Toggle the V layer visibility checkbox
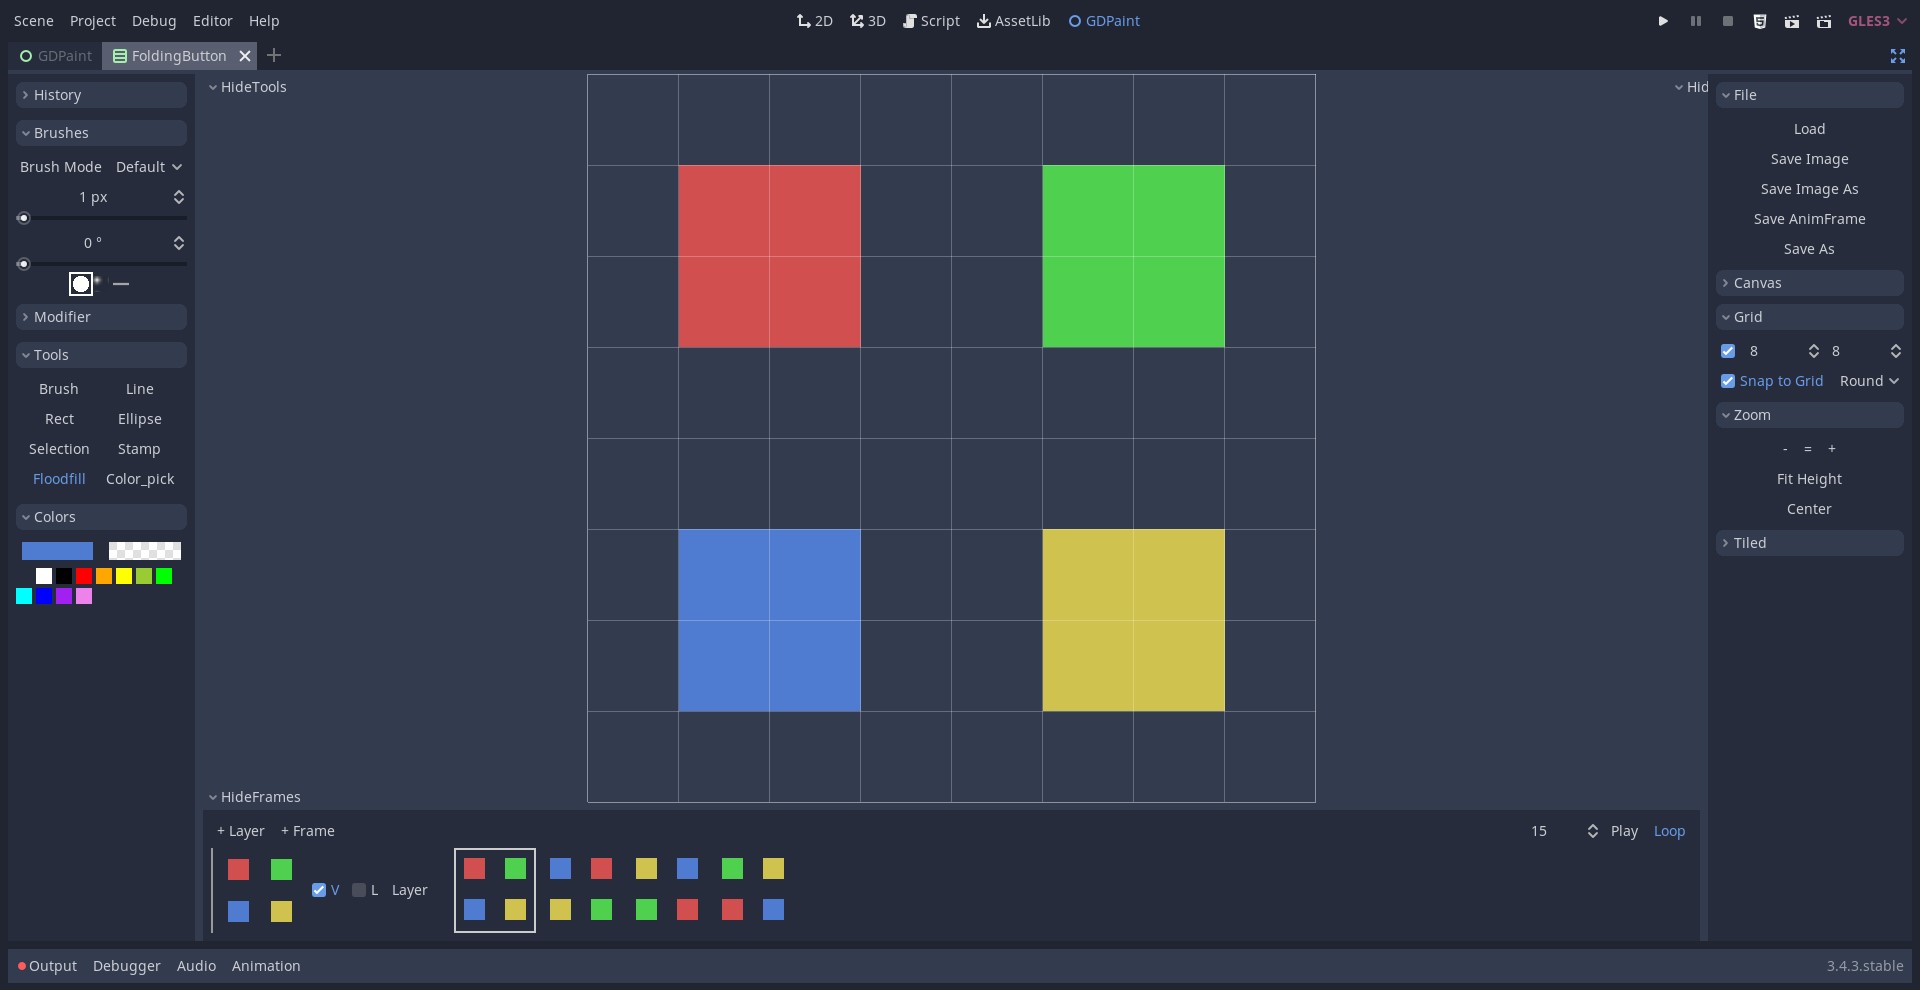The height and width of the screenshot is (990, 1920). [319, 890]
